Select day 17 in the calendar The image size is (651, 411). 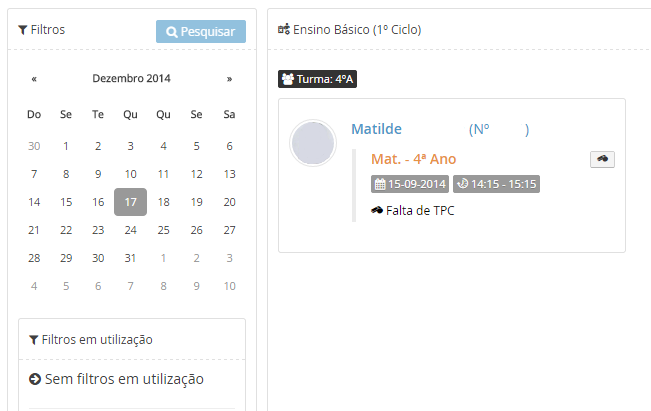[131, 202]
